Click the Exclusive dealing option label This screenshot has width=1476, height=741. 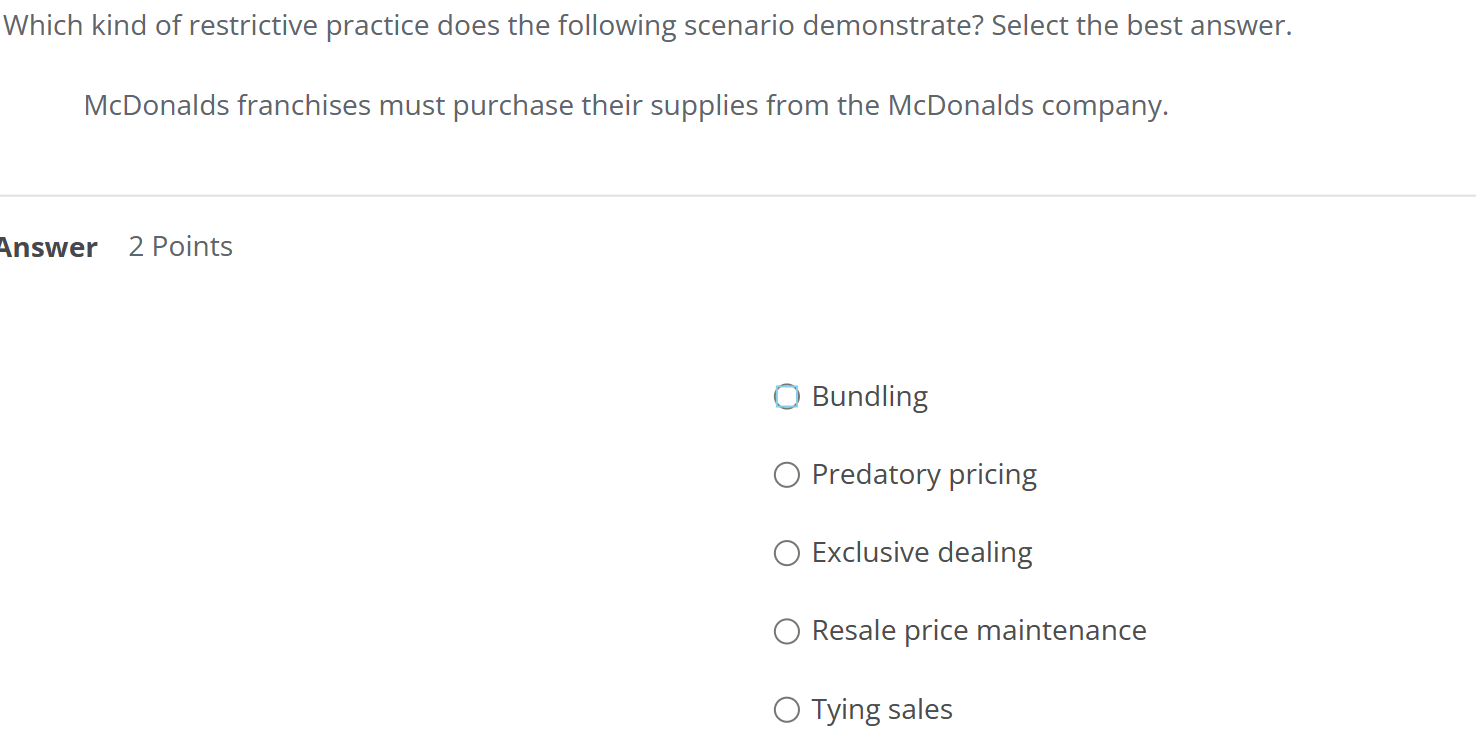(x=920, y=552)
